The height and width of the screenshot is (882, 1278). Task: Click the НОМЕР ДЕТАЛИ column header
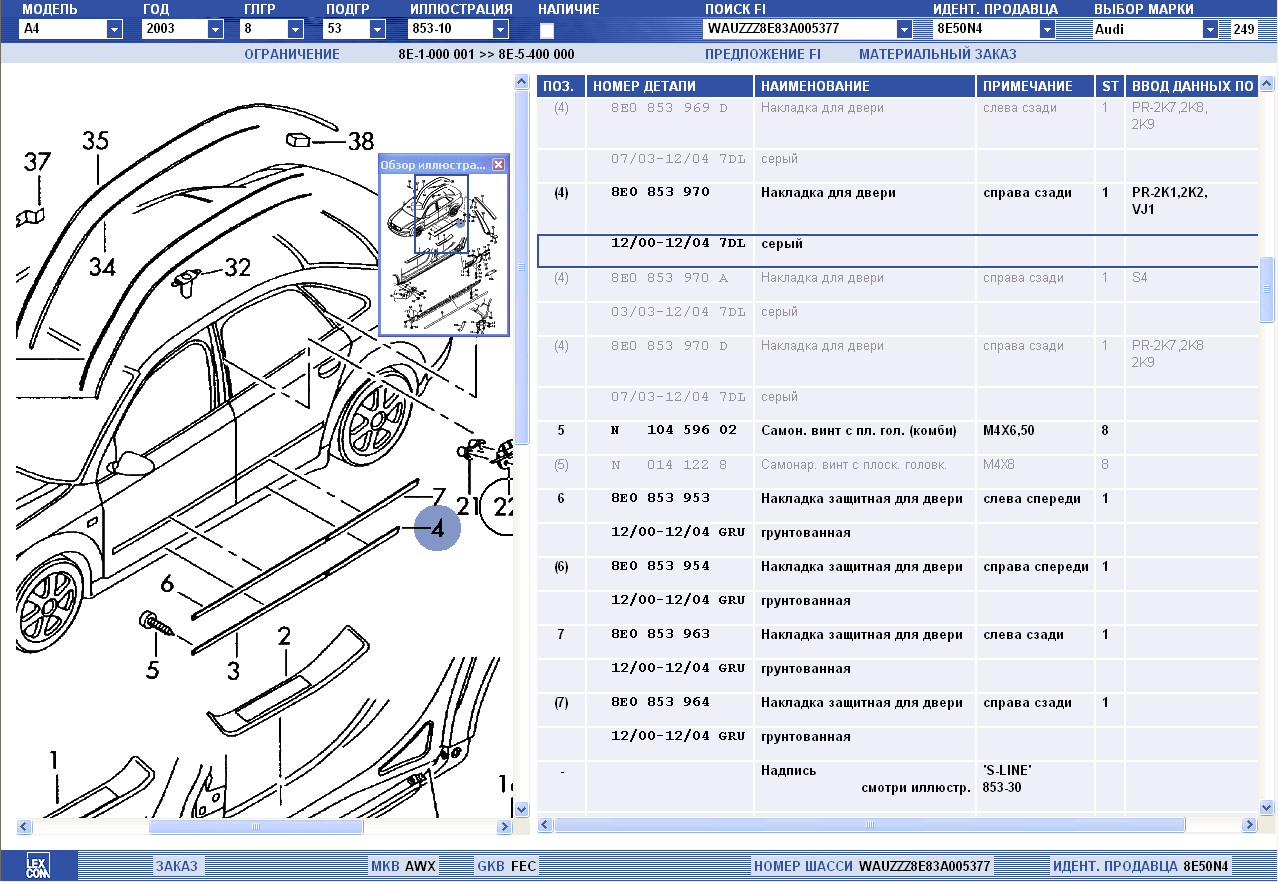(644, 87)
